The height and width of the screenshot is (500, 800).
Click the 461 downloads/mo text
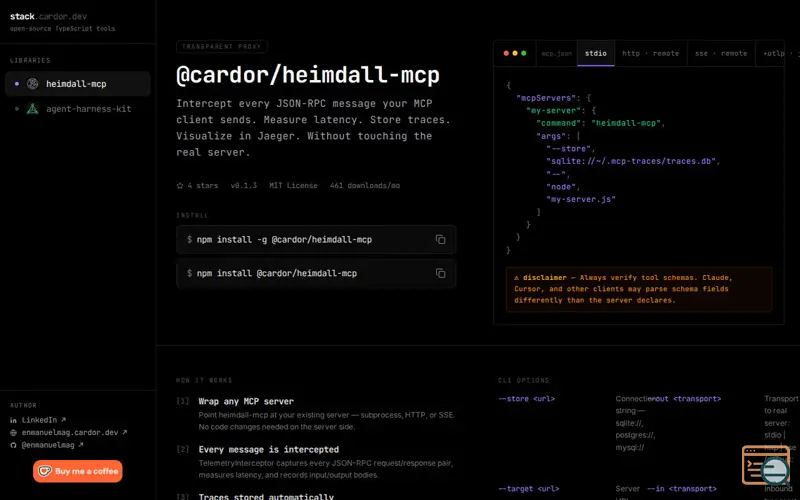pos(365,186)
